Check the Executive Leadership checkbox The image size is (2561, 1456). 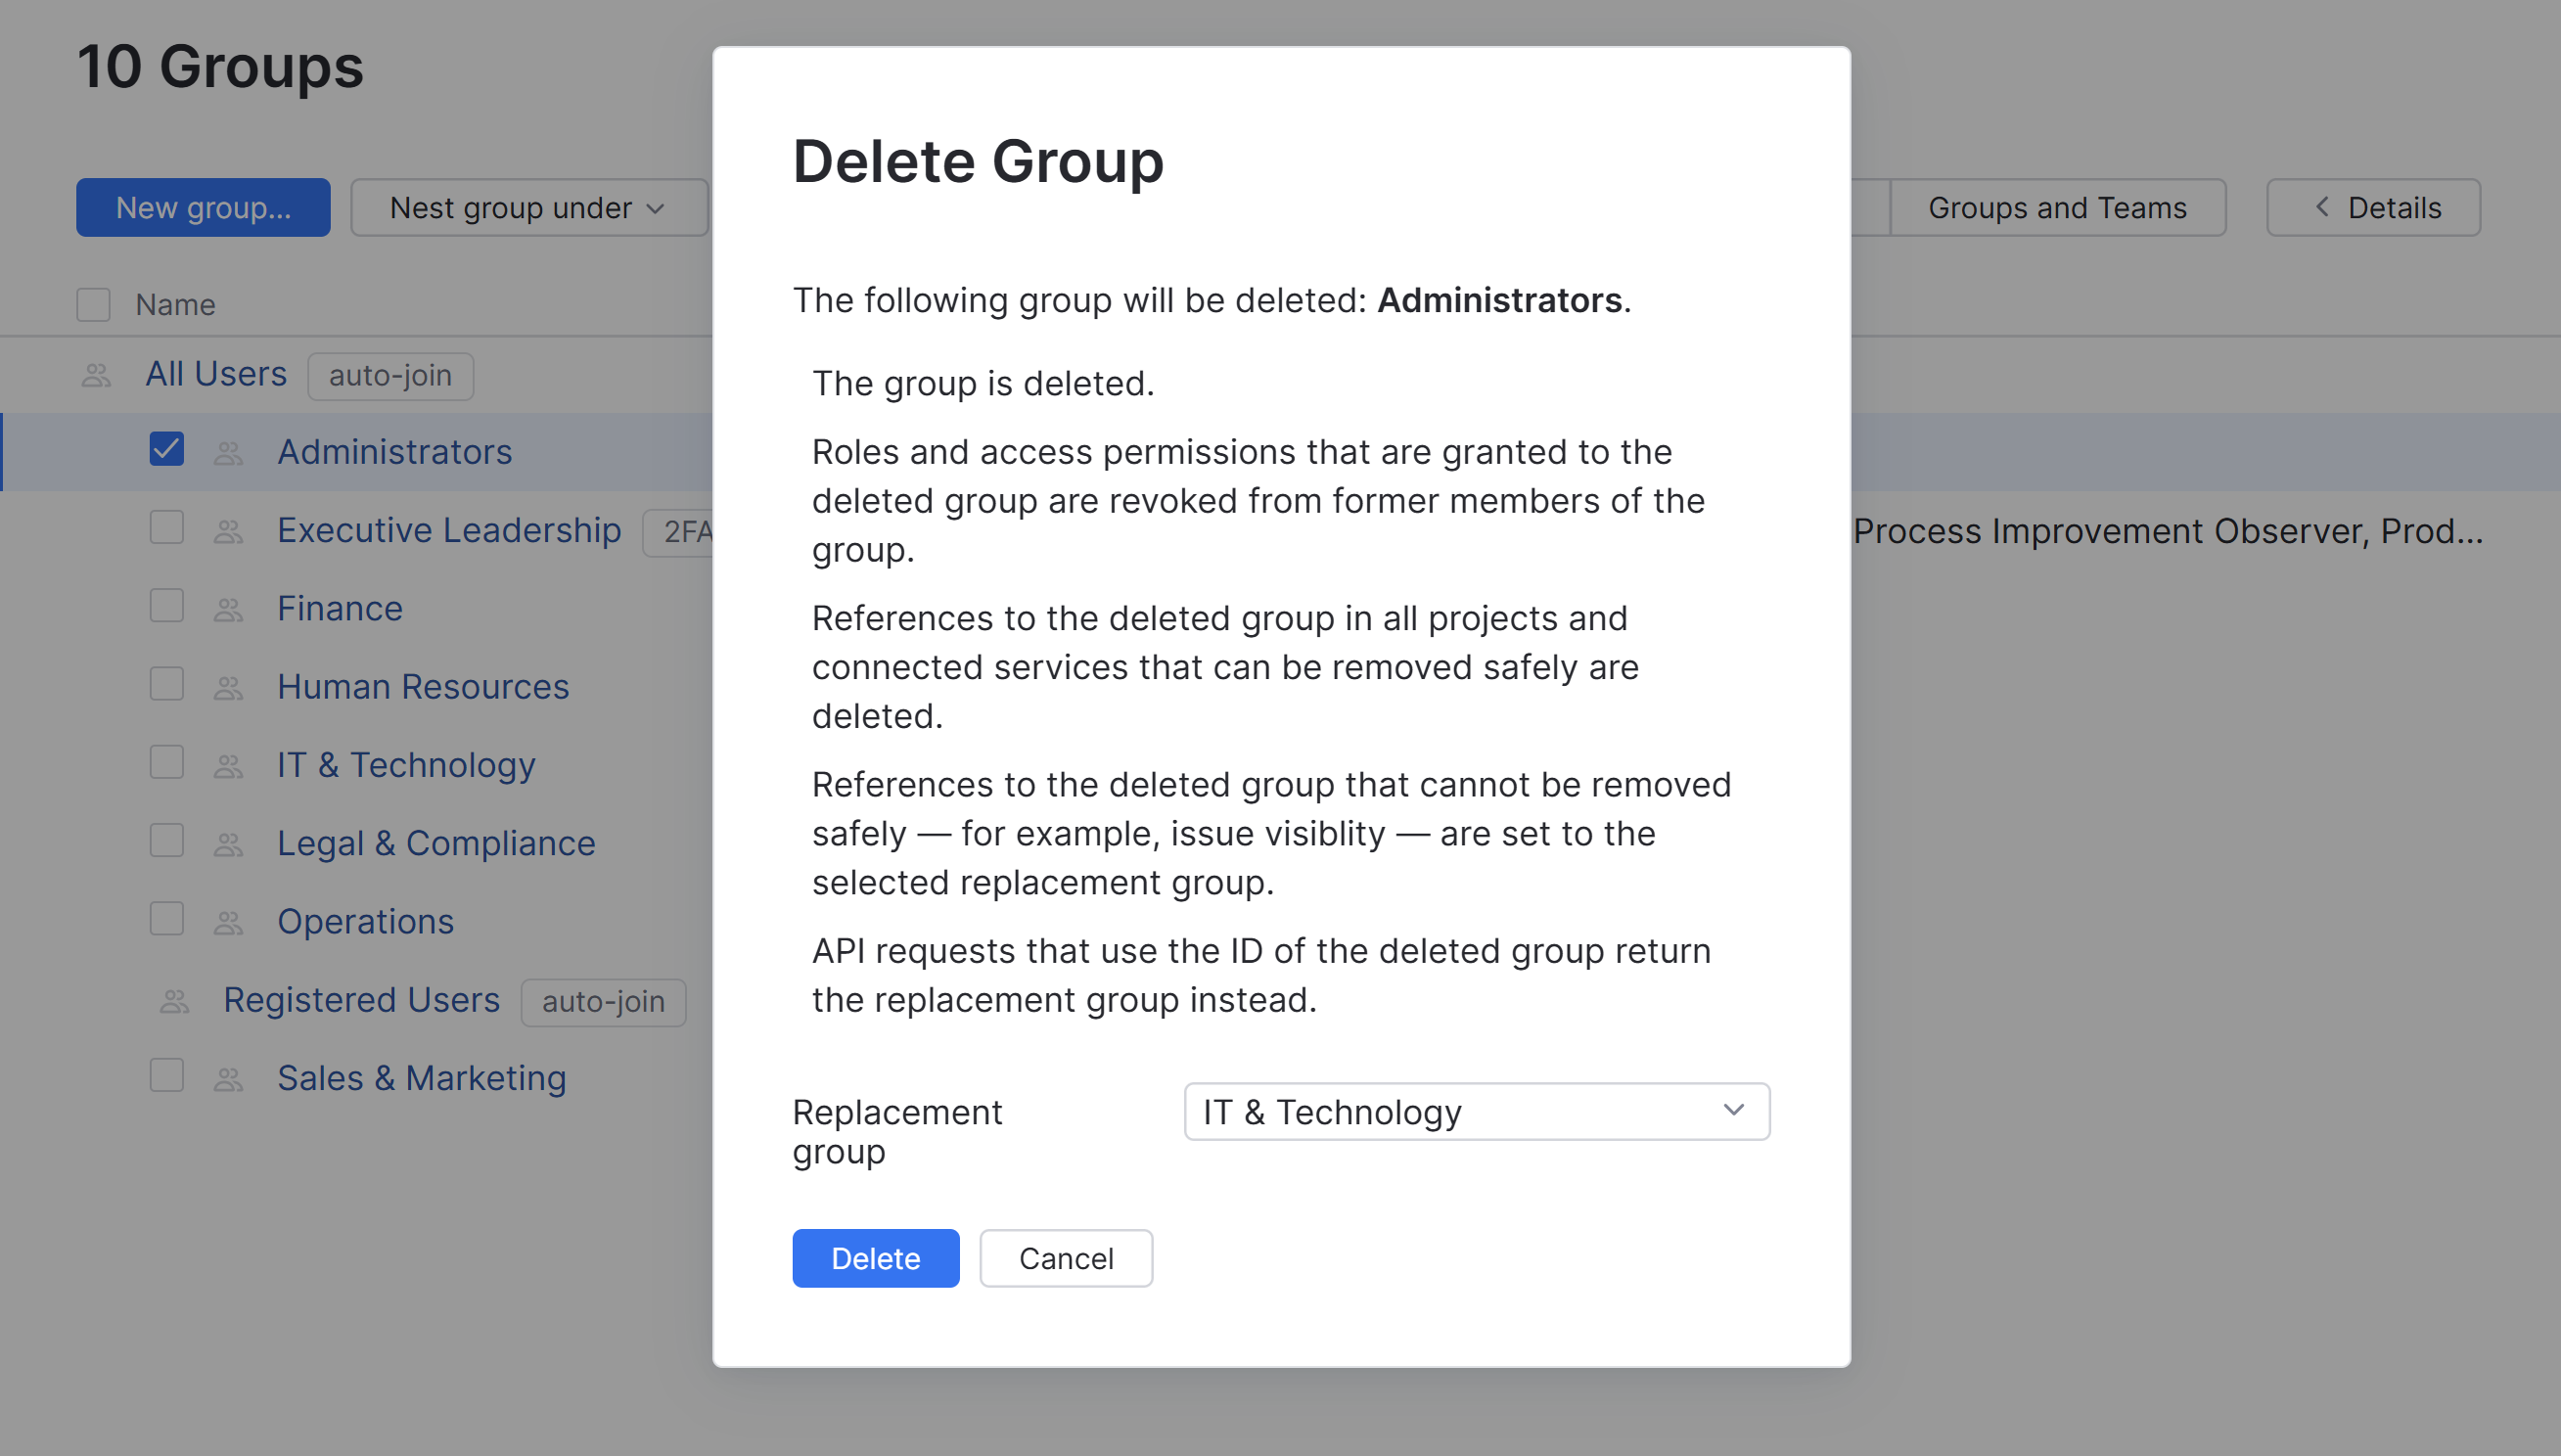(166, 528)
